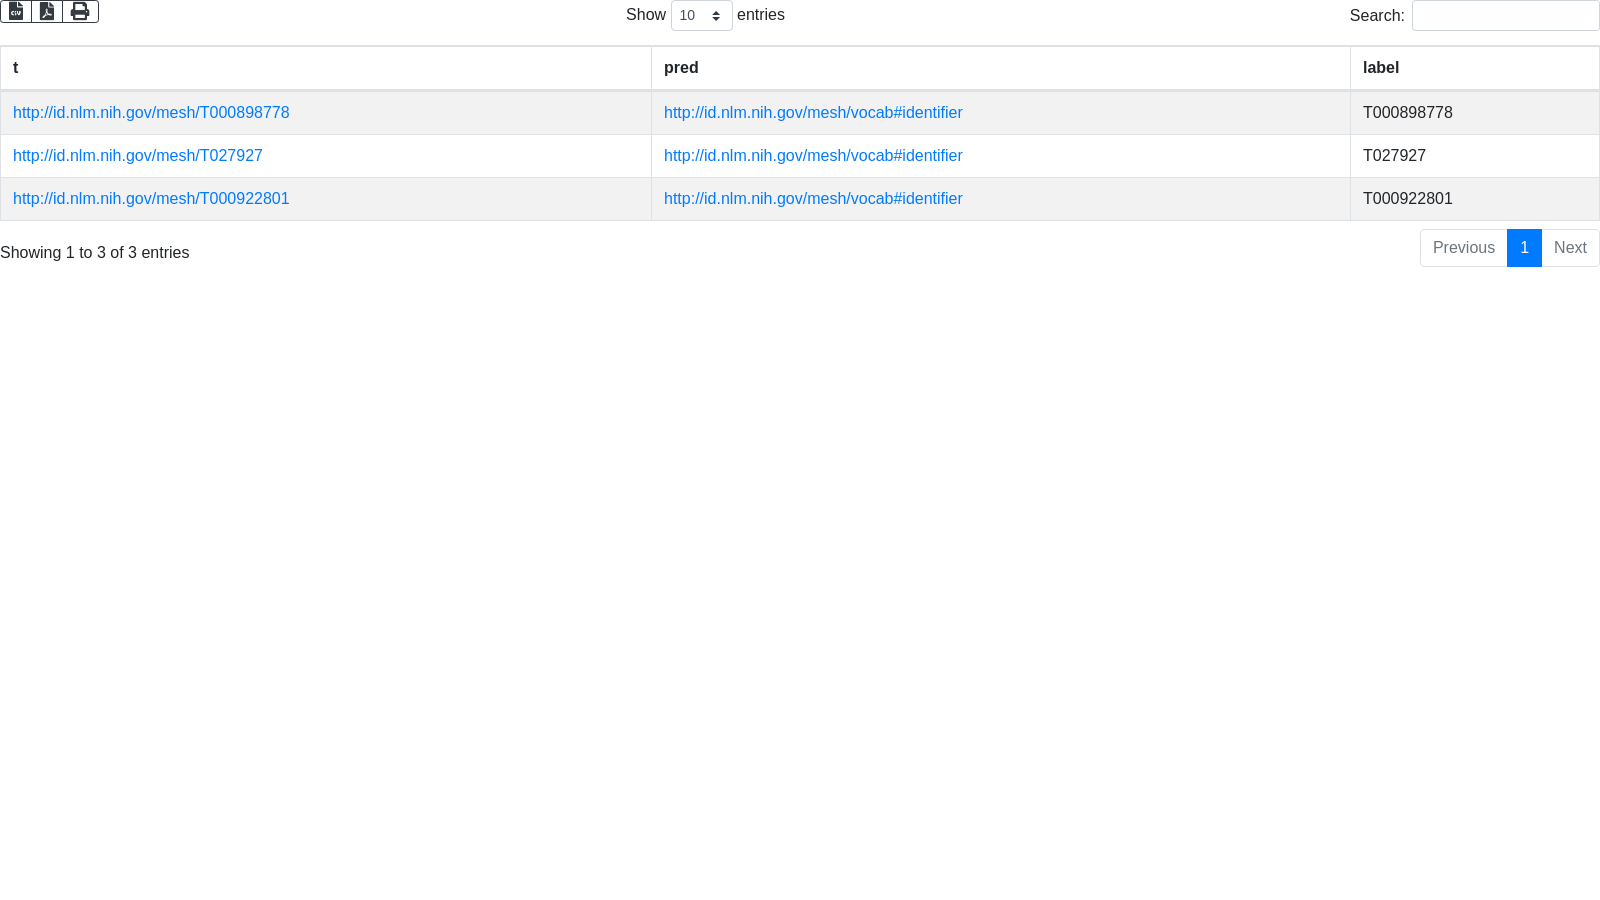Export the table as CSV file
The height and width of the screenshot is (900, 1600).
pos(16,11)
